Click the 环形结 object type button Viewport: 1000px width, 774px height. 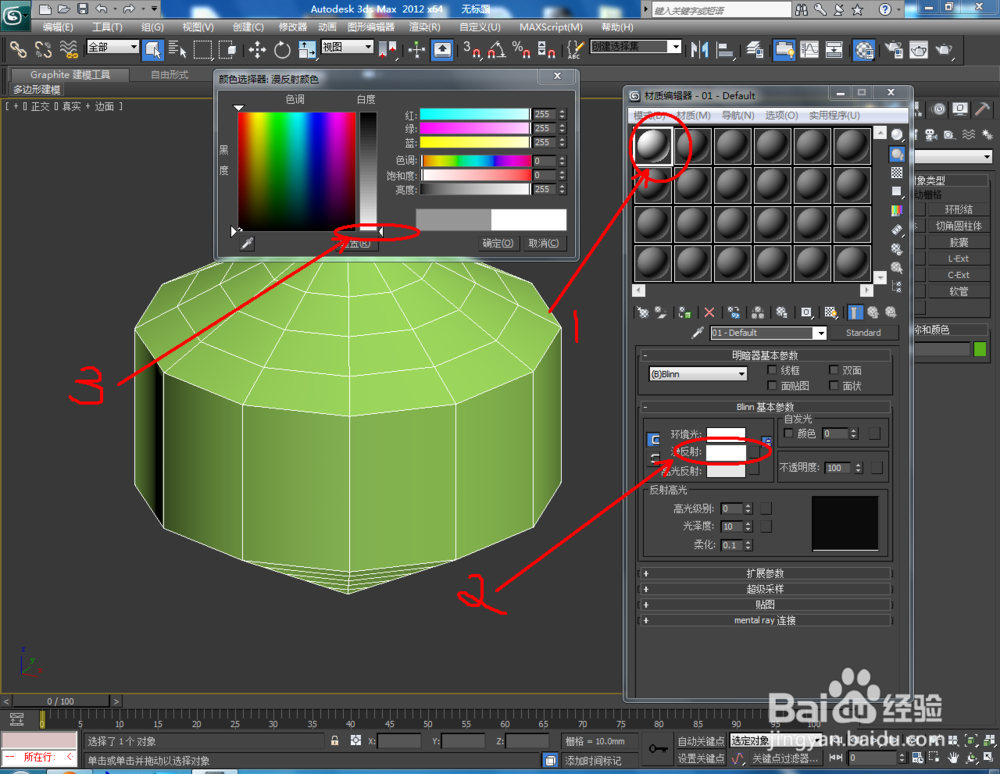point(959,210)
